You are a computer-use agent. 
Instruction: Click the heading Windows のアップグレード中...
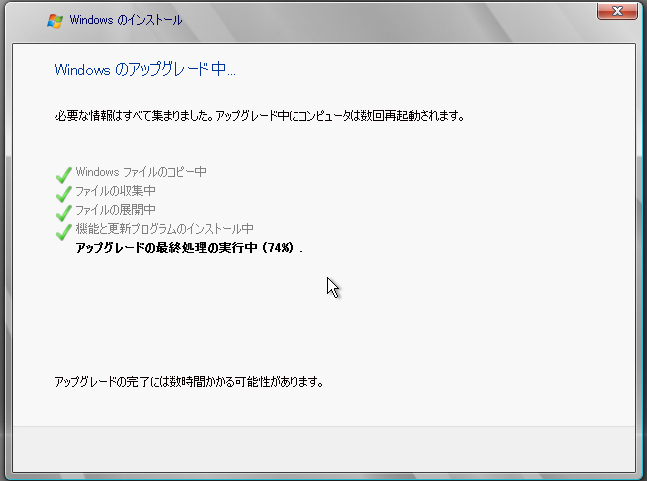145,69
